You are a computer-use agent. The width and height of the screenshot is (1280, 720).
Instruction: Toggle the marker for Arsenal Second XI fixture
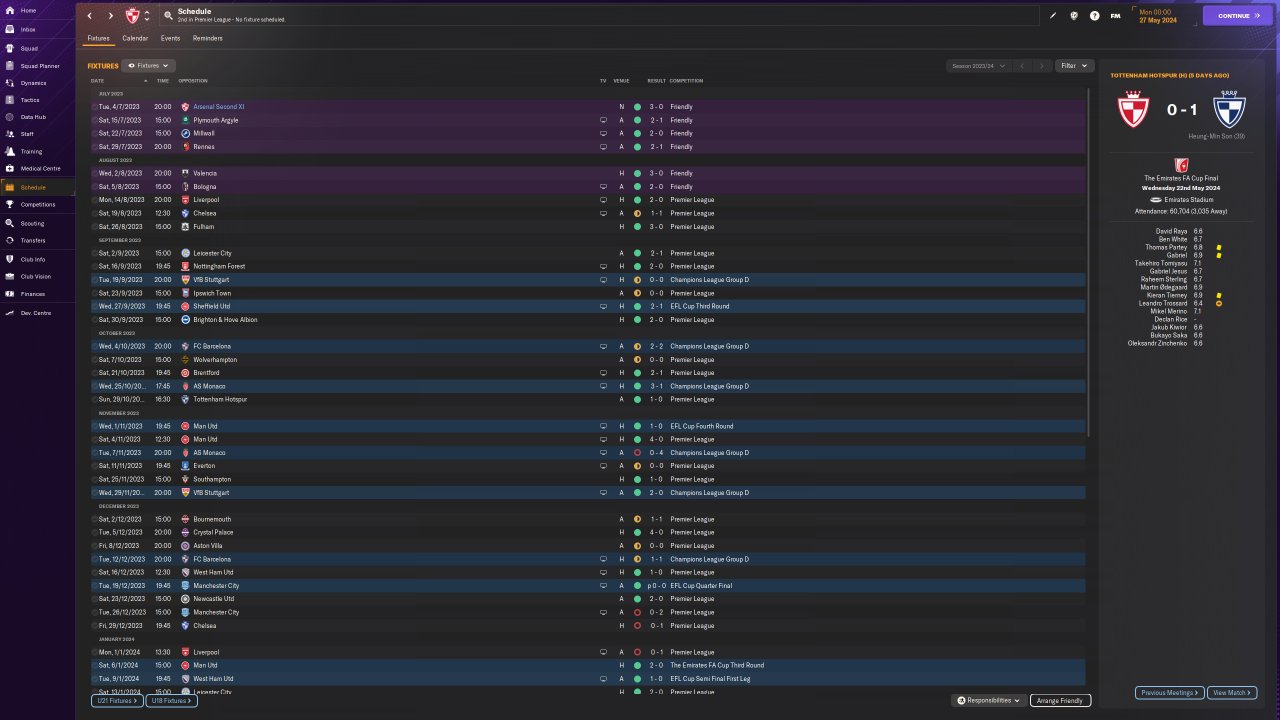click(x=95, y=107)
